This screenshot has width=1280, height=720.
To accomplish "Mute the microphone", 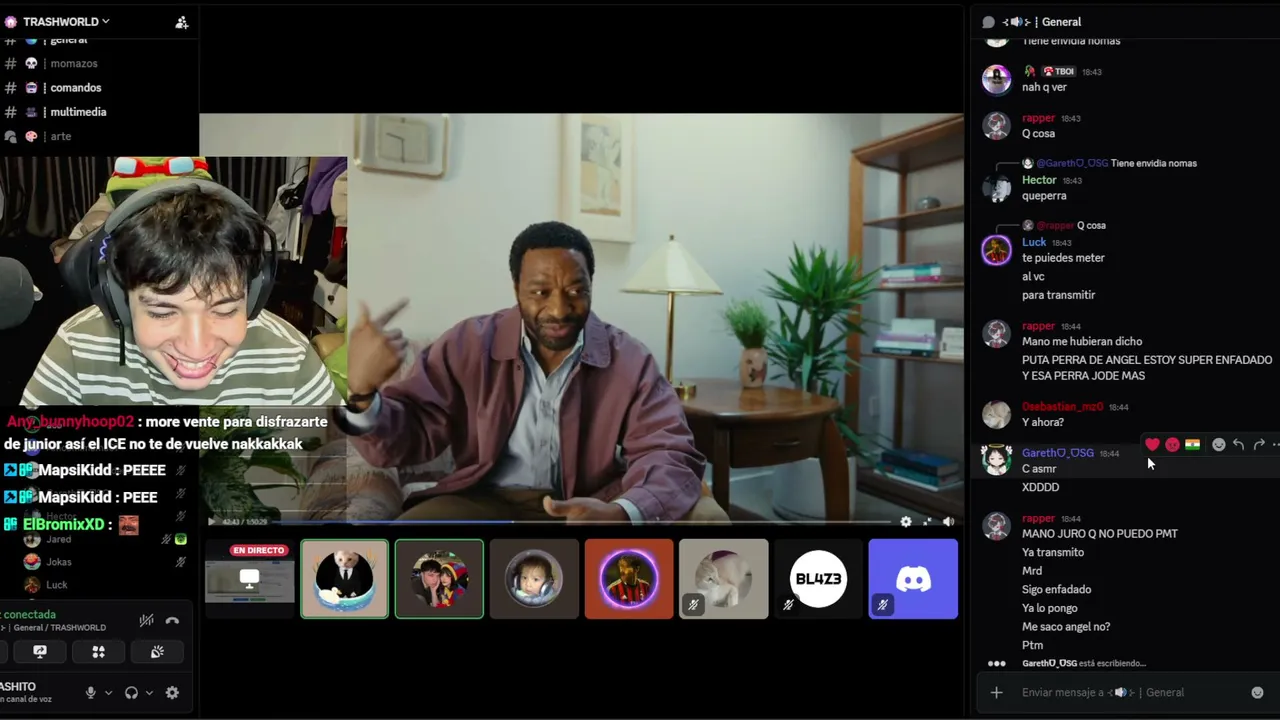I will pos(90,693).
